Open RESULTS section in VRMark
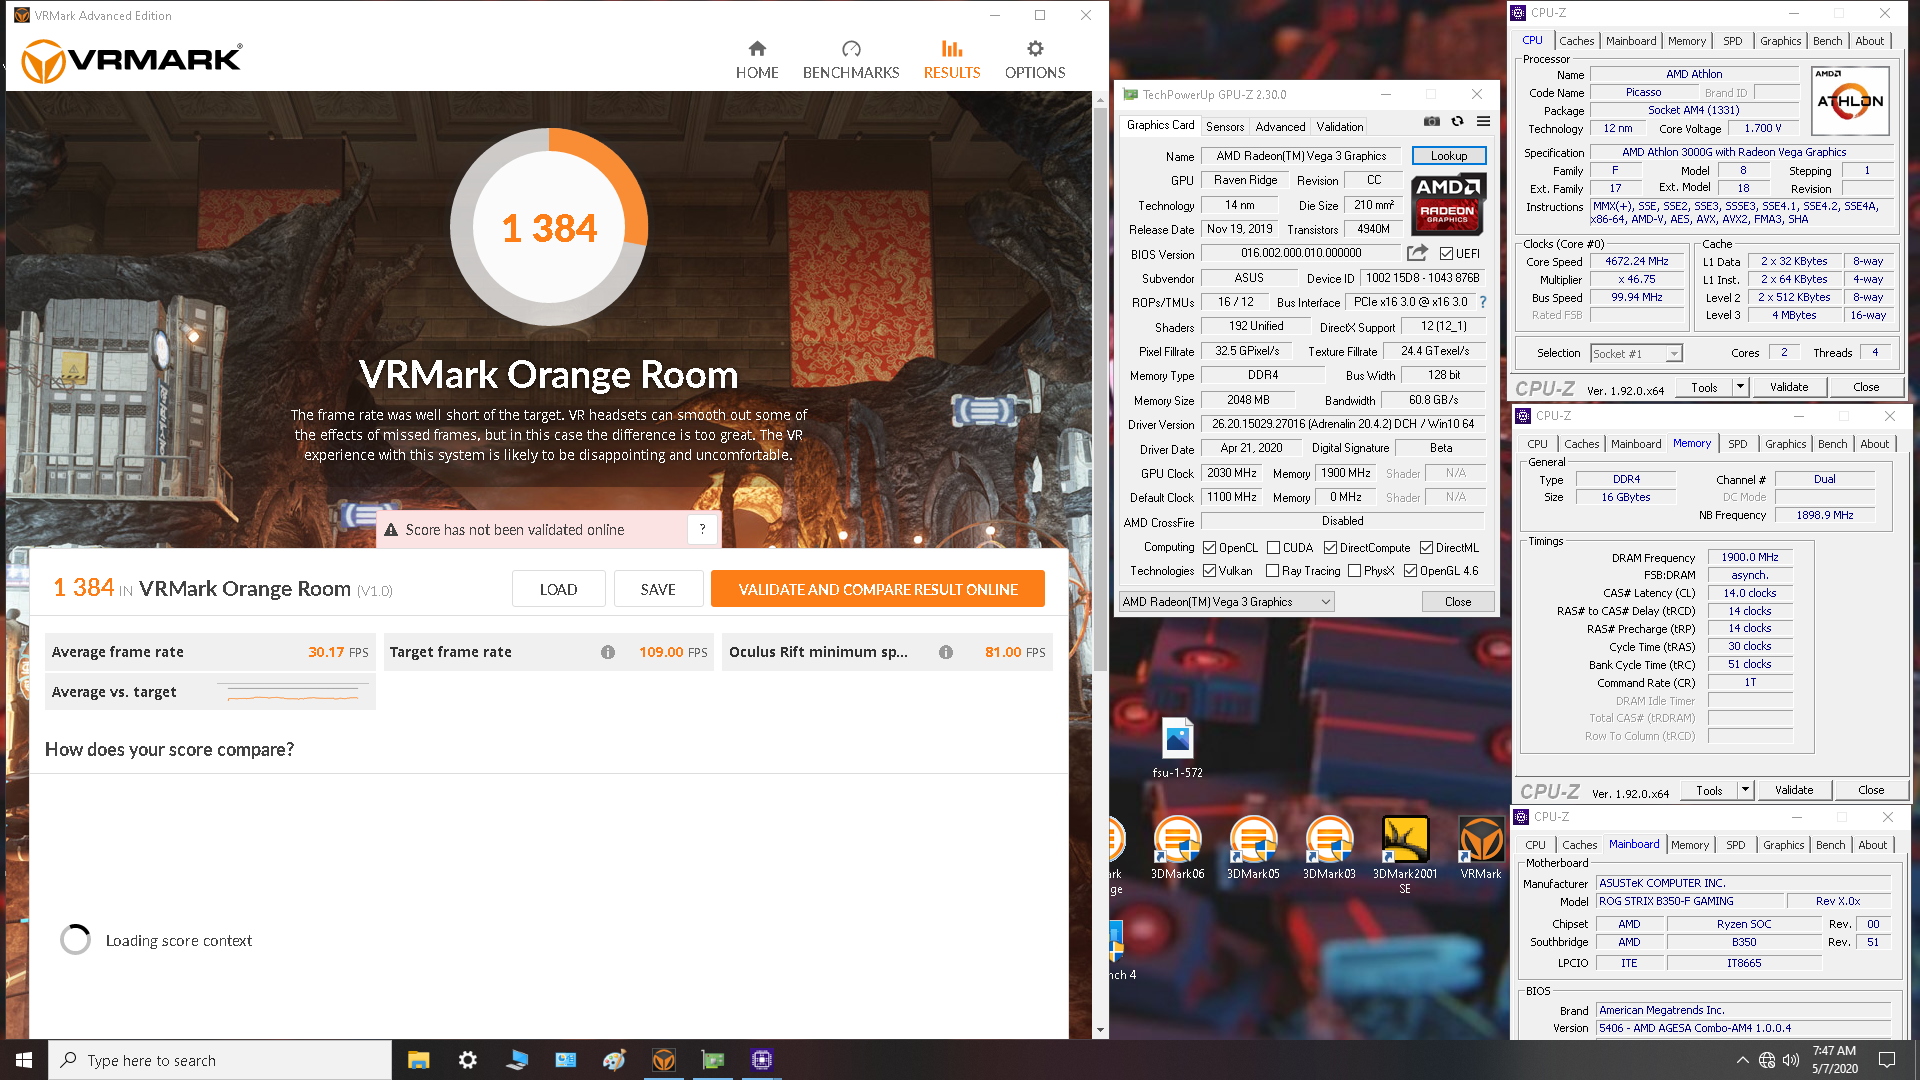Image resolution: width=1920 pixels, height=1080 pixels. pos(952,60)
